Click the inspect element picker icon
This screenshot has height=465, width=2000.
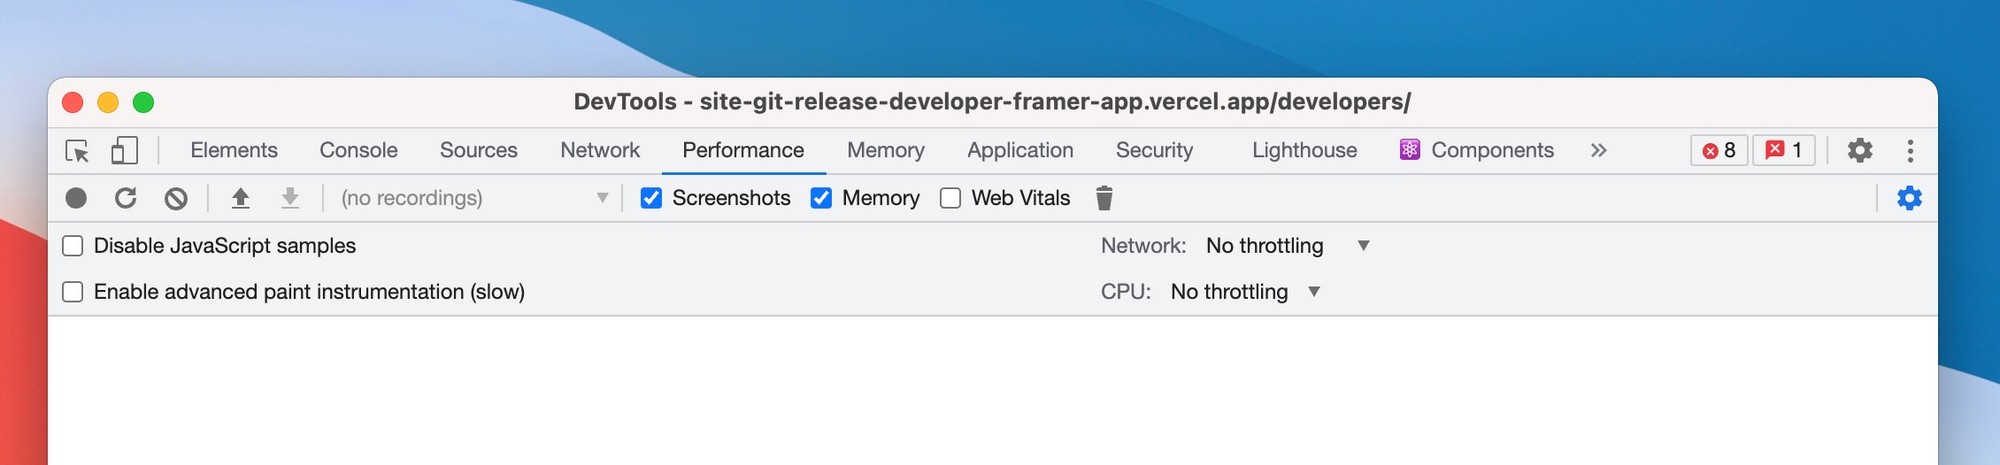pos(77,151)
